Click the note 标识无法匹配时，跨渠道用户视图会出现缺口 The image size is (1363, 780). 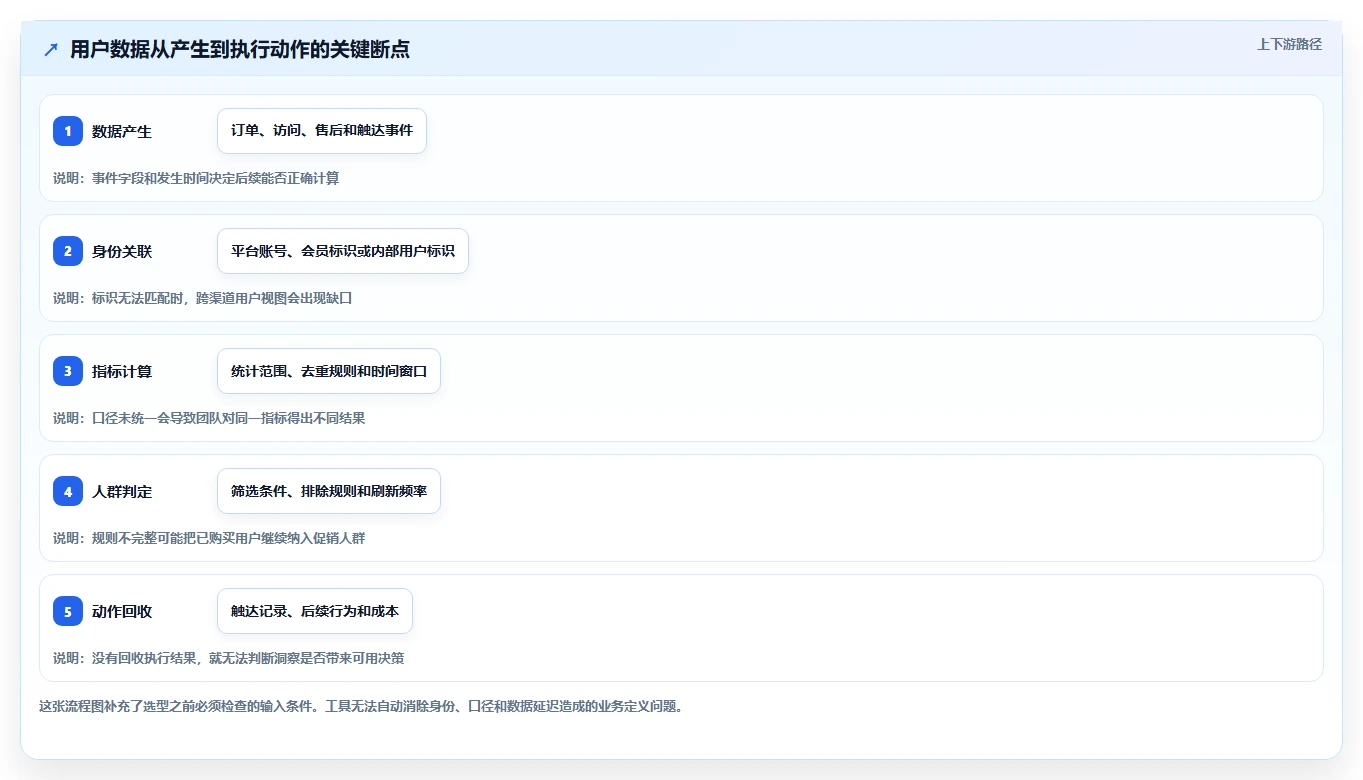222,298
